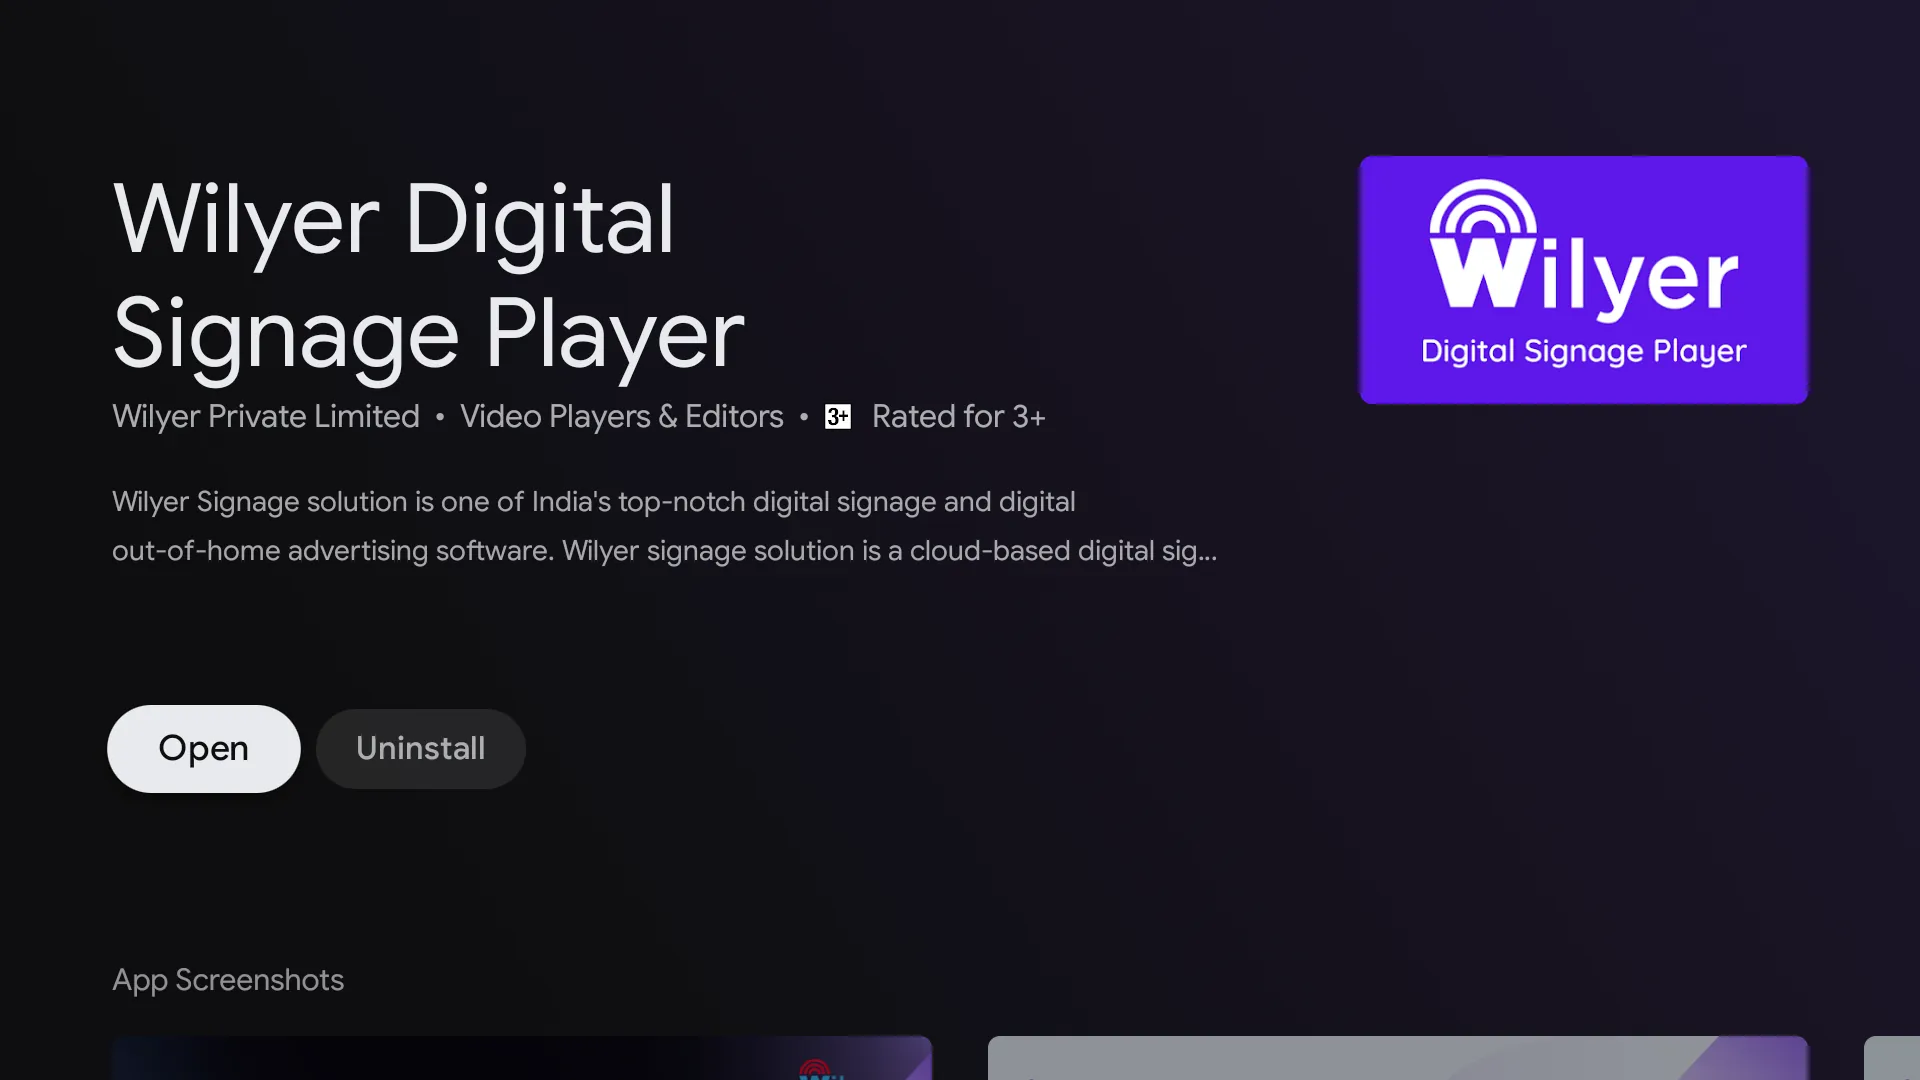This screenshot has width=1920, height=1080.
Task: Click the description's first line about India
Action: pyautogui.click(x=594, y=501)
